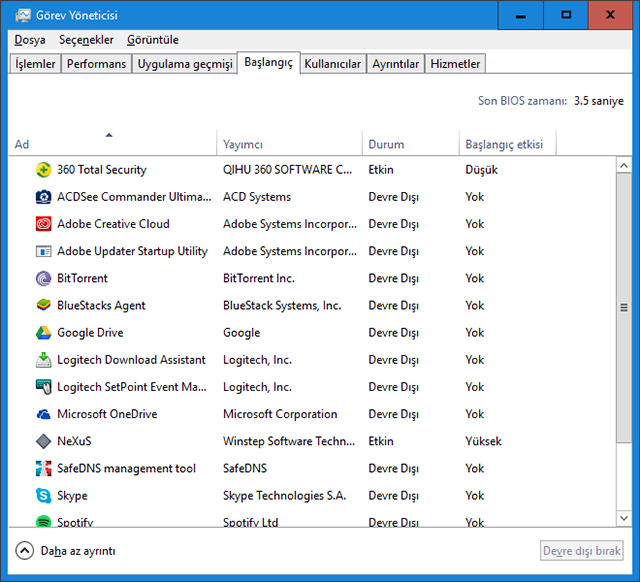Open the Görüntüle menu
The width and height of the screenshot is (640, 582).
(153, 40)
